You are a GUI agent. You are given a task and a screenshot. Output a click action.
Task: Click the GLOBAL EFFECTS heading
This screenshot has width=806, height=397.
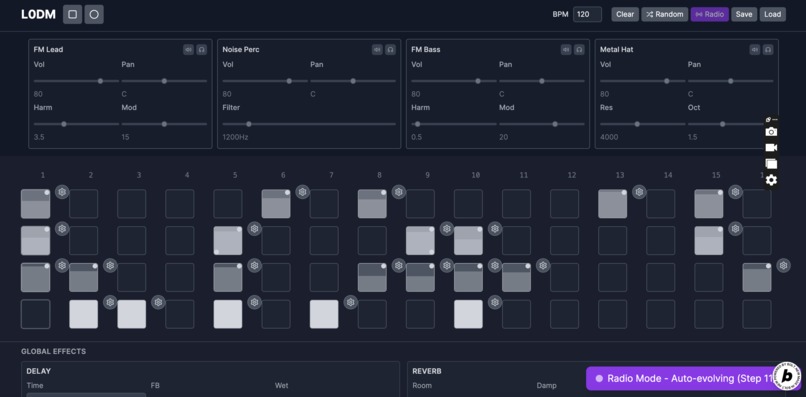pos(53,351)
